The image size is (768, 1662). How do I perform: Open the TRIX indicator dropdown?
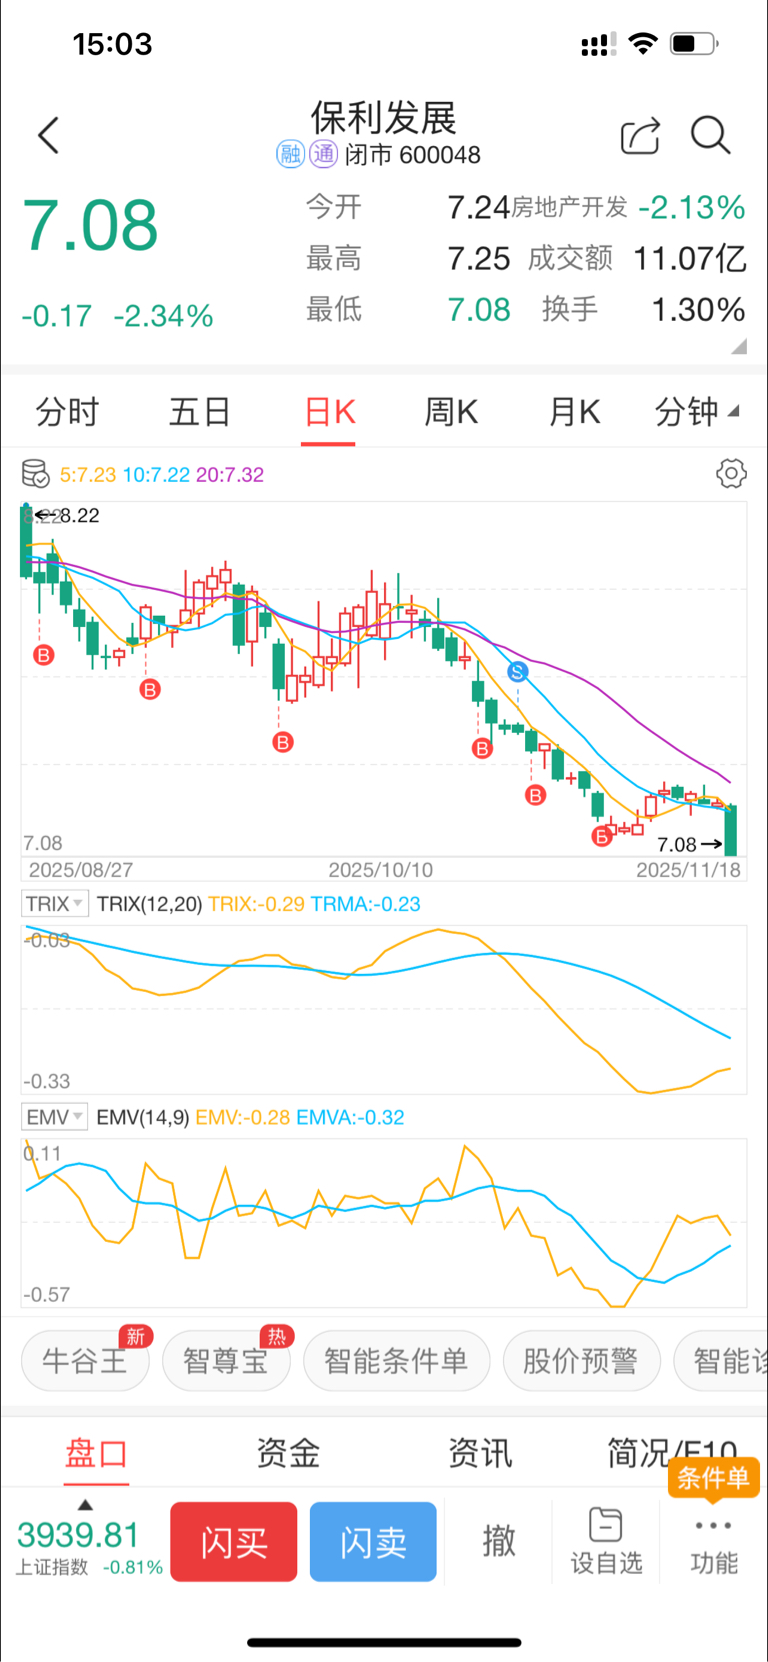(x=55, y=903)
